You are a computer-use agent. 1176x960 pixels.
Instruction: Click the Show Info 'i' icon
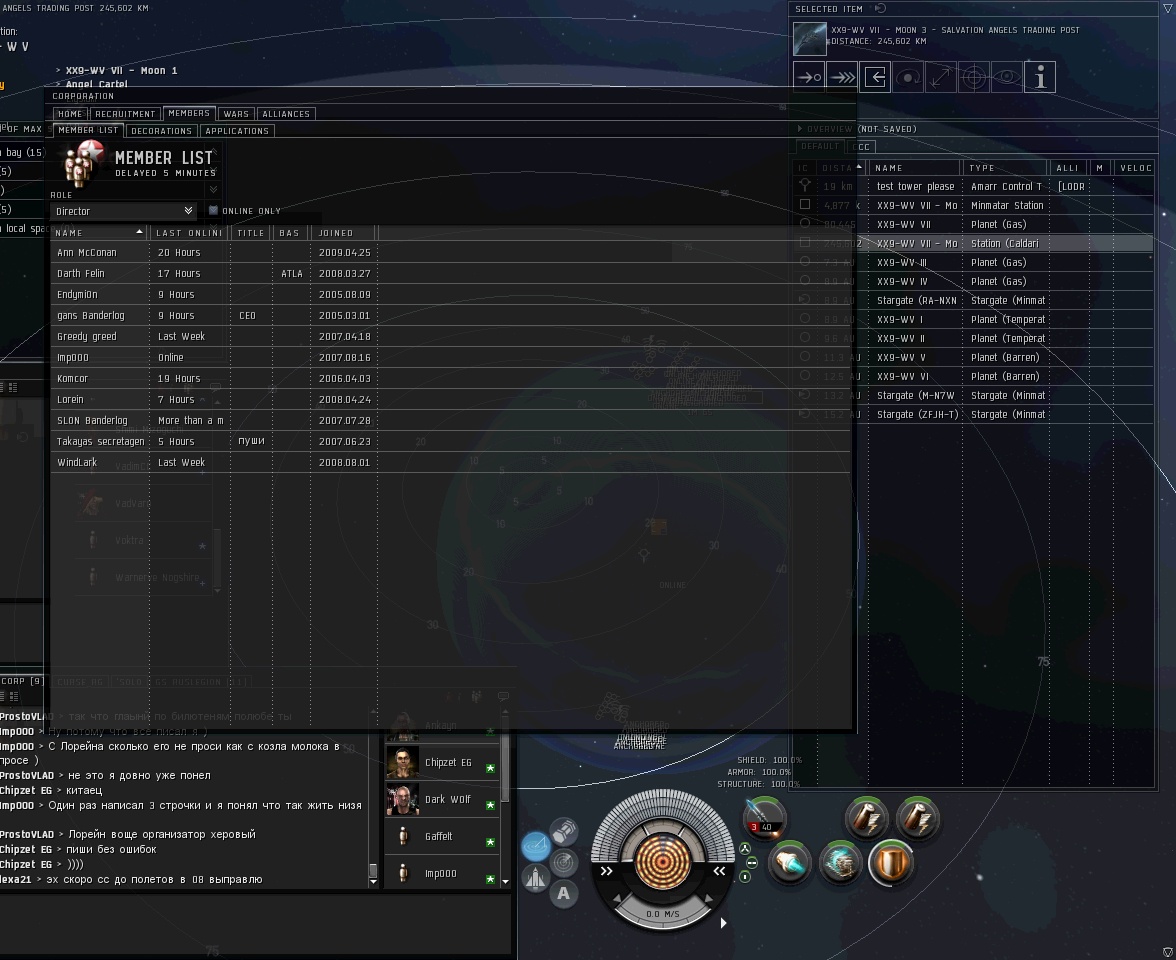pyautogui.click(x=1040, y=77)
